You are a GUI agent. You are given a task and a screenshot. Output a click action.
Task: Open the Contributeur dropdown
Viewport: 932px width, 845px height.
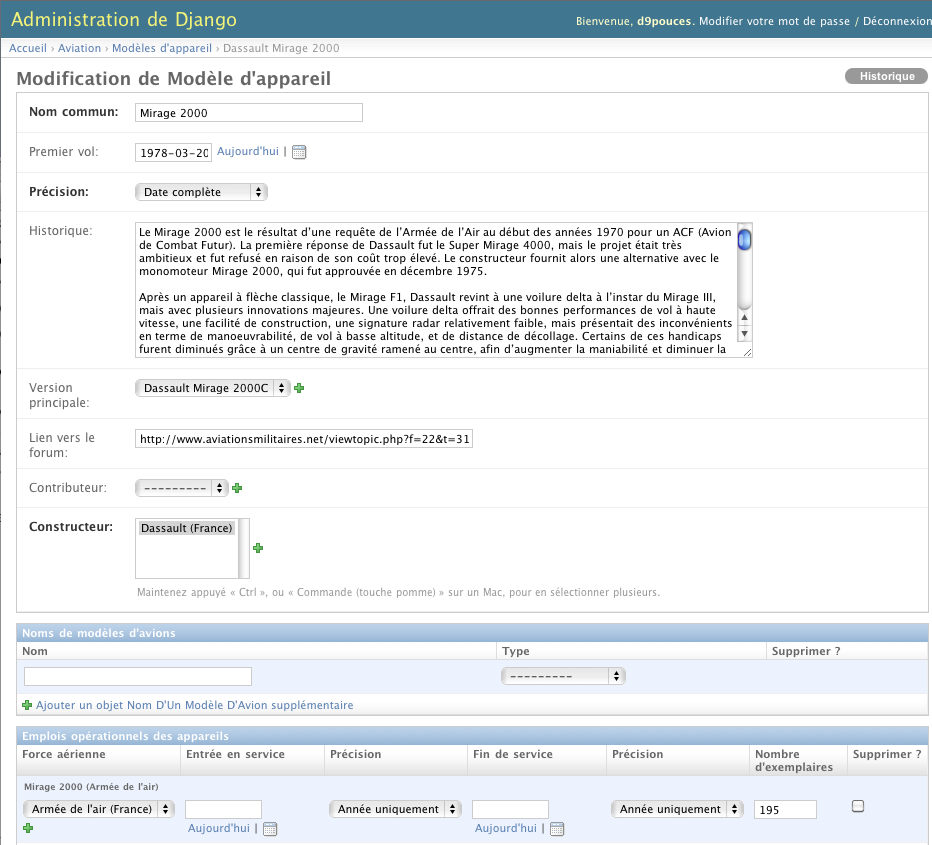(x=181, y=488)
